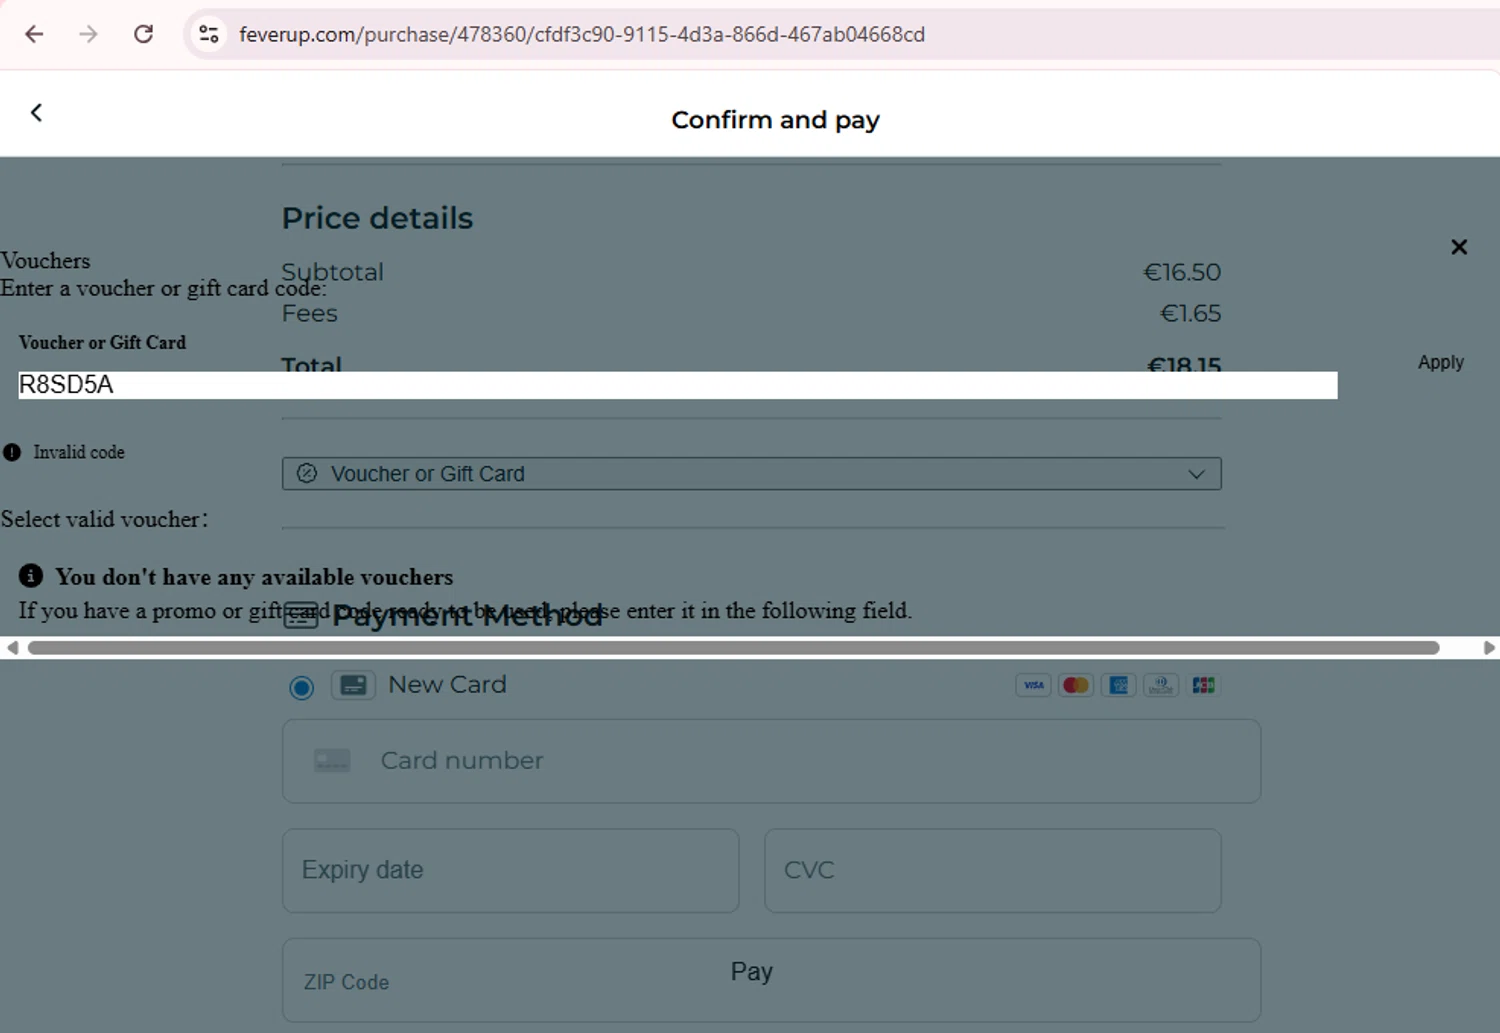Image resolution: width=1500 pixels, height=1033 pixels.
Task: Open site information icon in address bar
Action: point(208,34)
